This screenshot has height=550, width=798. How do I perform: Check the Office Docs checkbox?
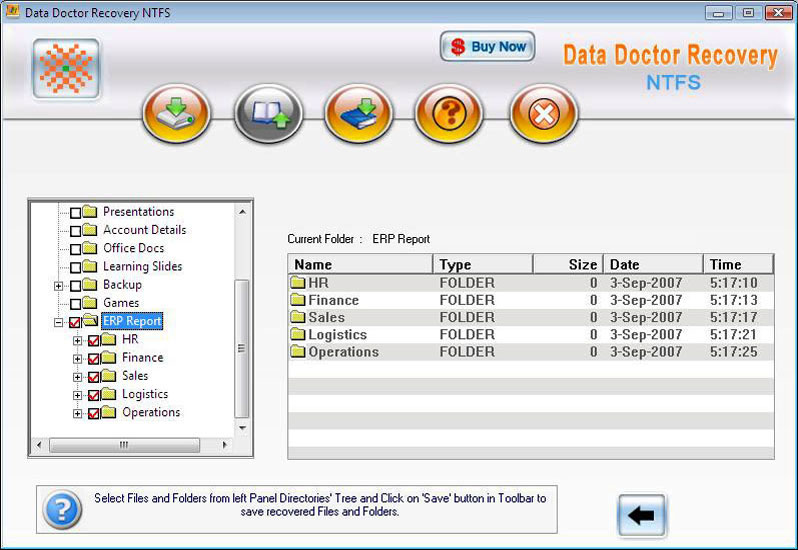[x=75, y=249]
